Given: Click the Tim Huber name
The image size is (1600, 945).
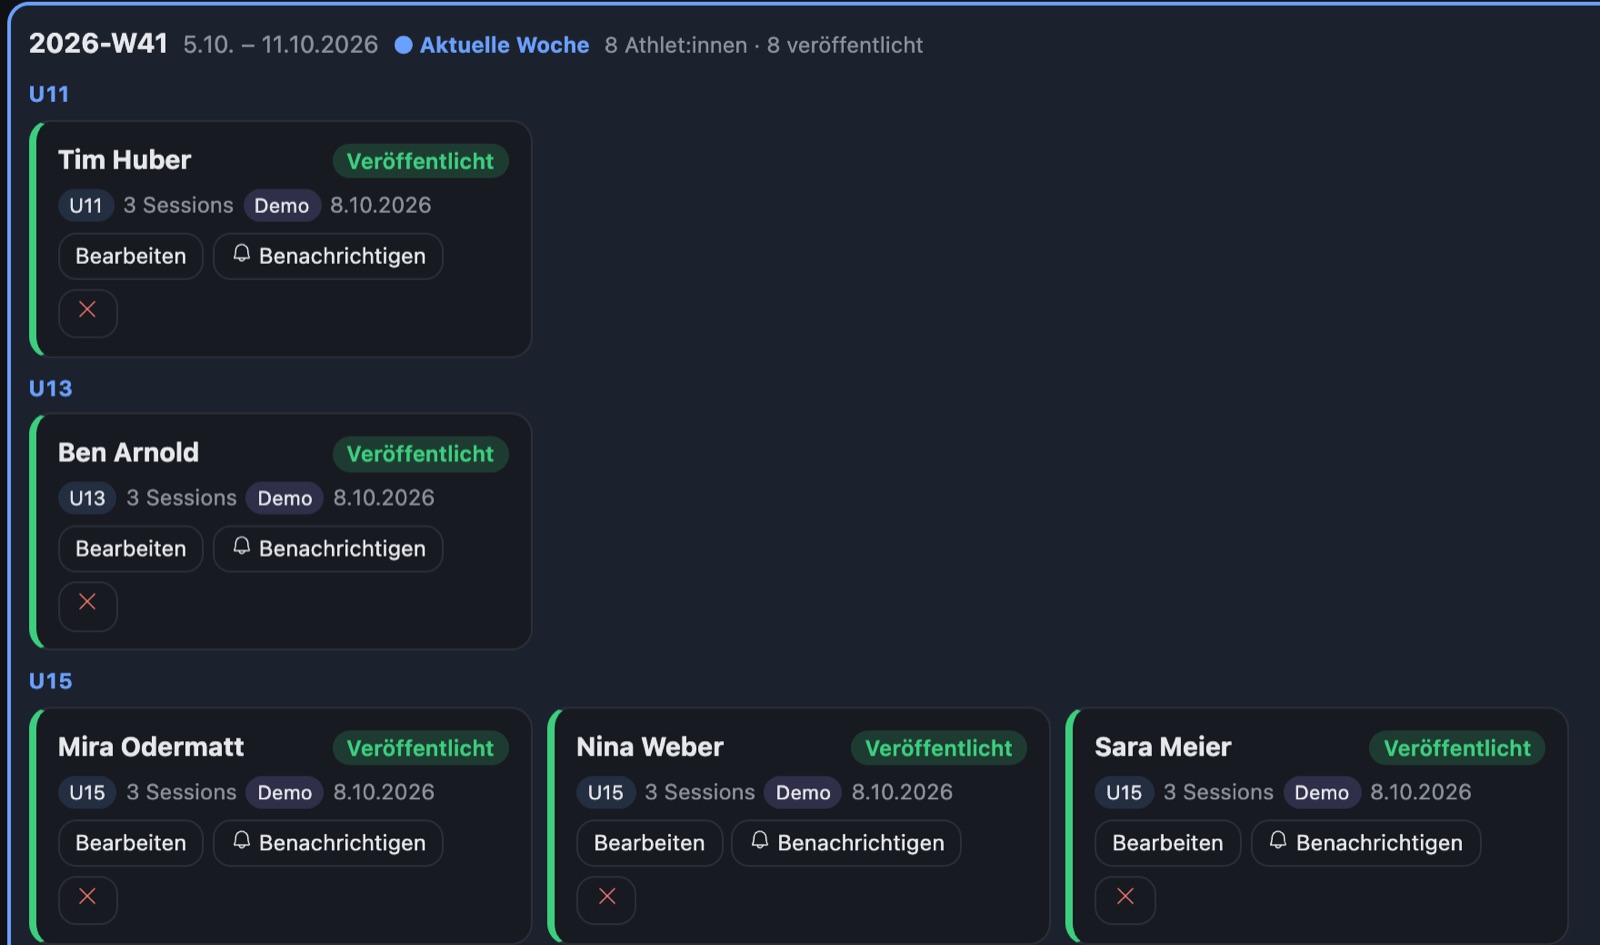Looking at the screenshot, I should tap(124, 160).
